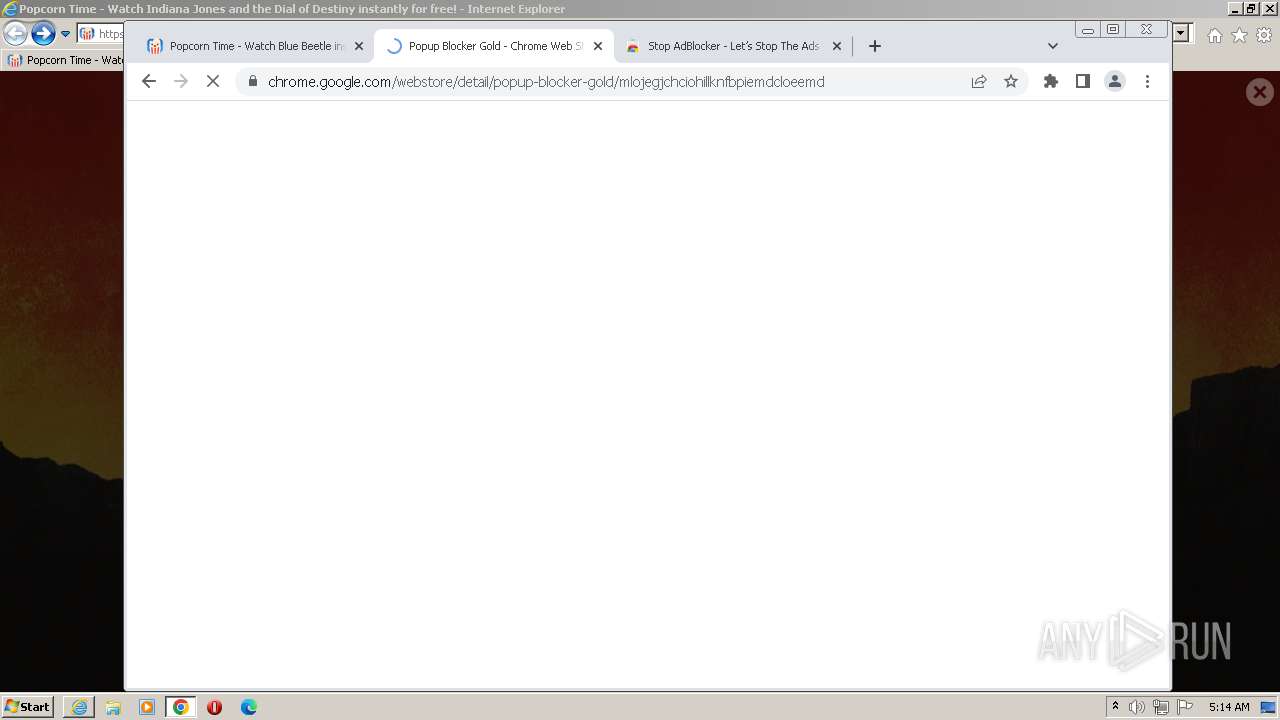Open Chrome profile avatar
This screenshot has width=1280, height=720.
[1115, 82]
